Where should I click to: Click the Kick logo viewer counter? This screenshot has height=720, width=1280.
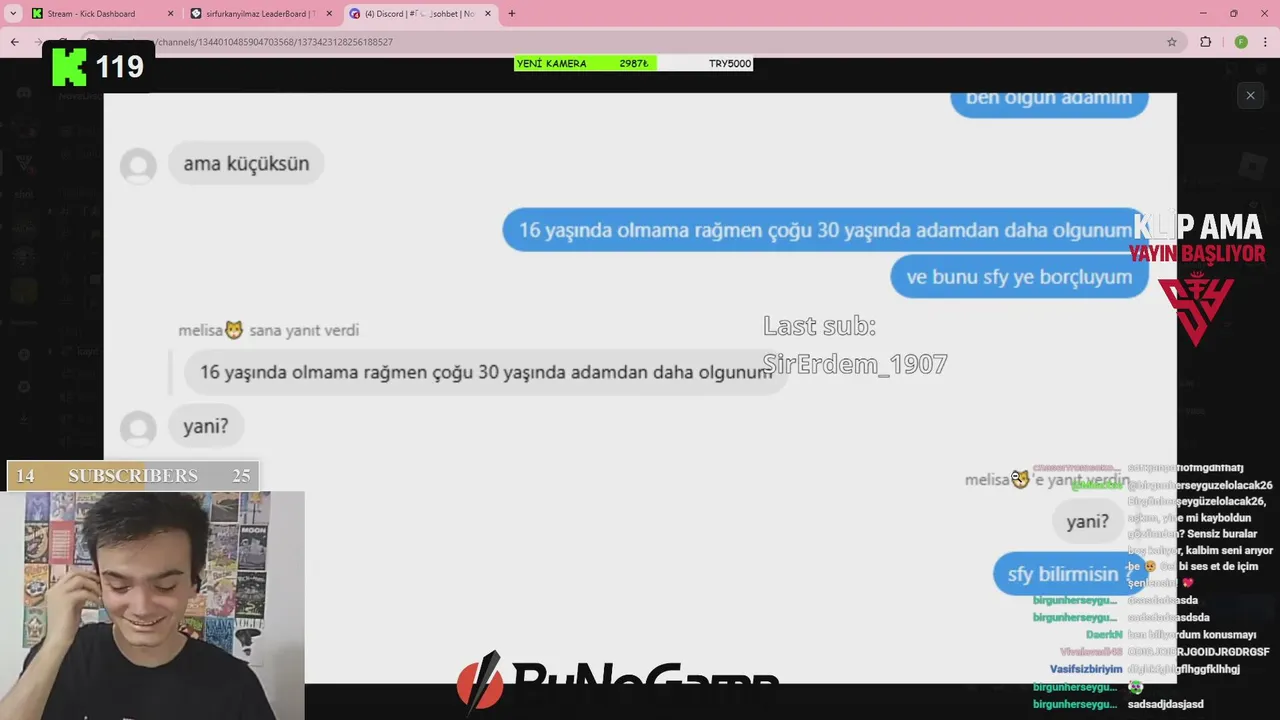coord(98,67)
